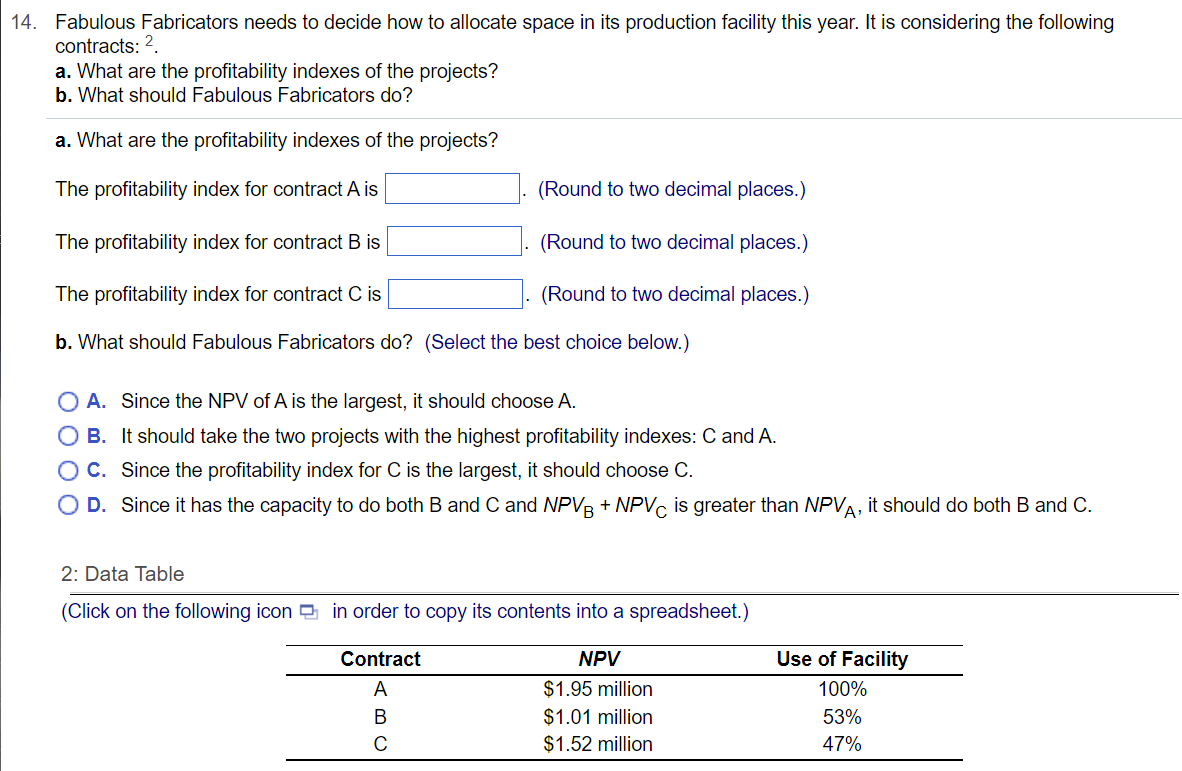The width and height of the screenshot is (1182, 771).
Task: Click the 47% facility usage for contract C
Action: pyautogui.click(x=842, y=744)
